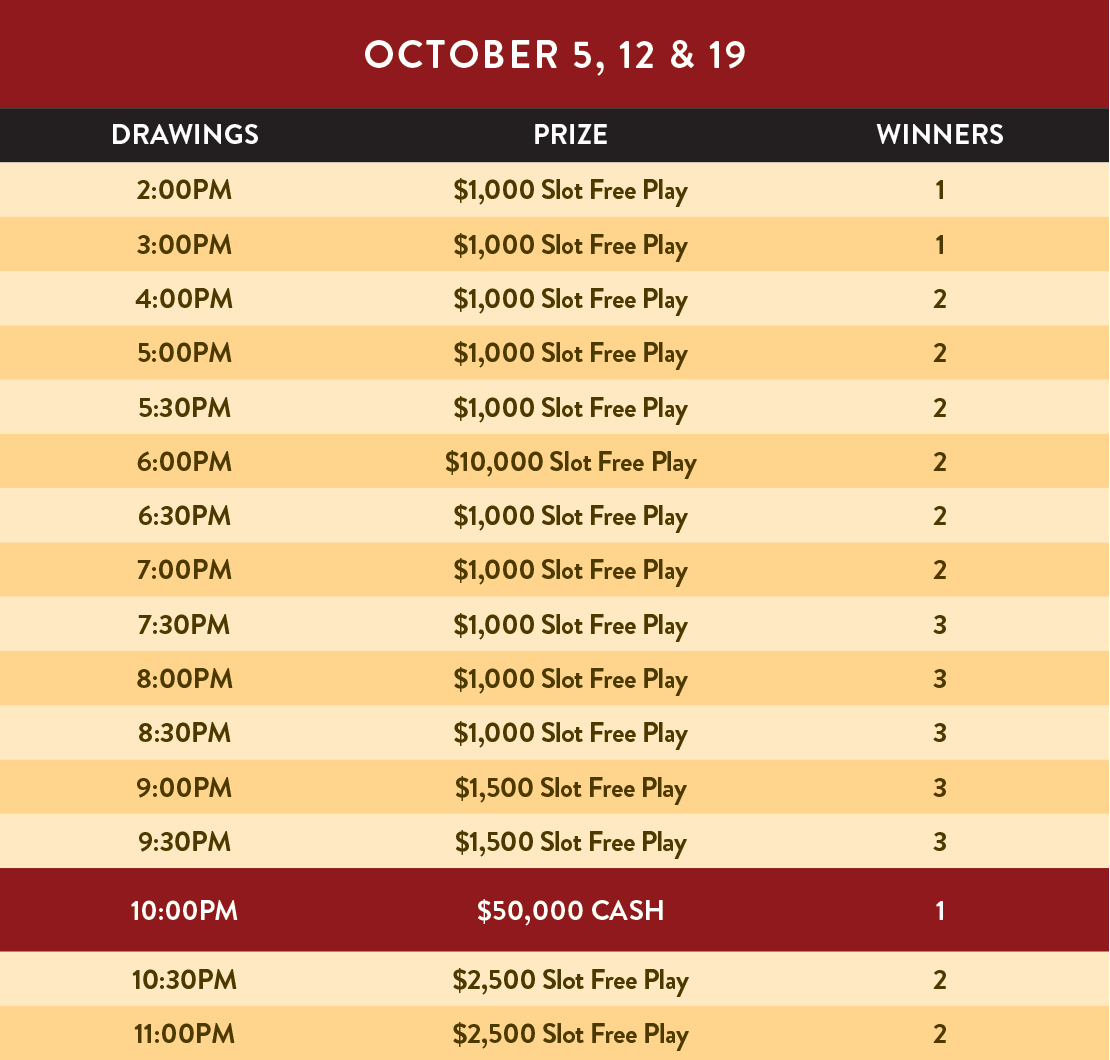Click the winners count for 4:00PM drawing
This screenshot has height=1060, width=1110.
coord(940,299)
